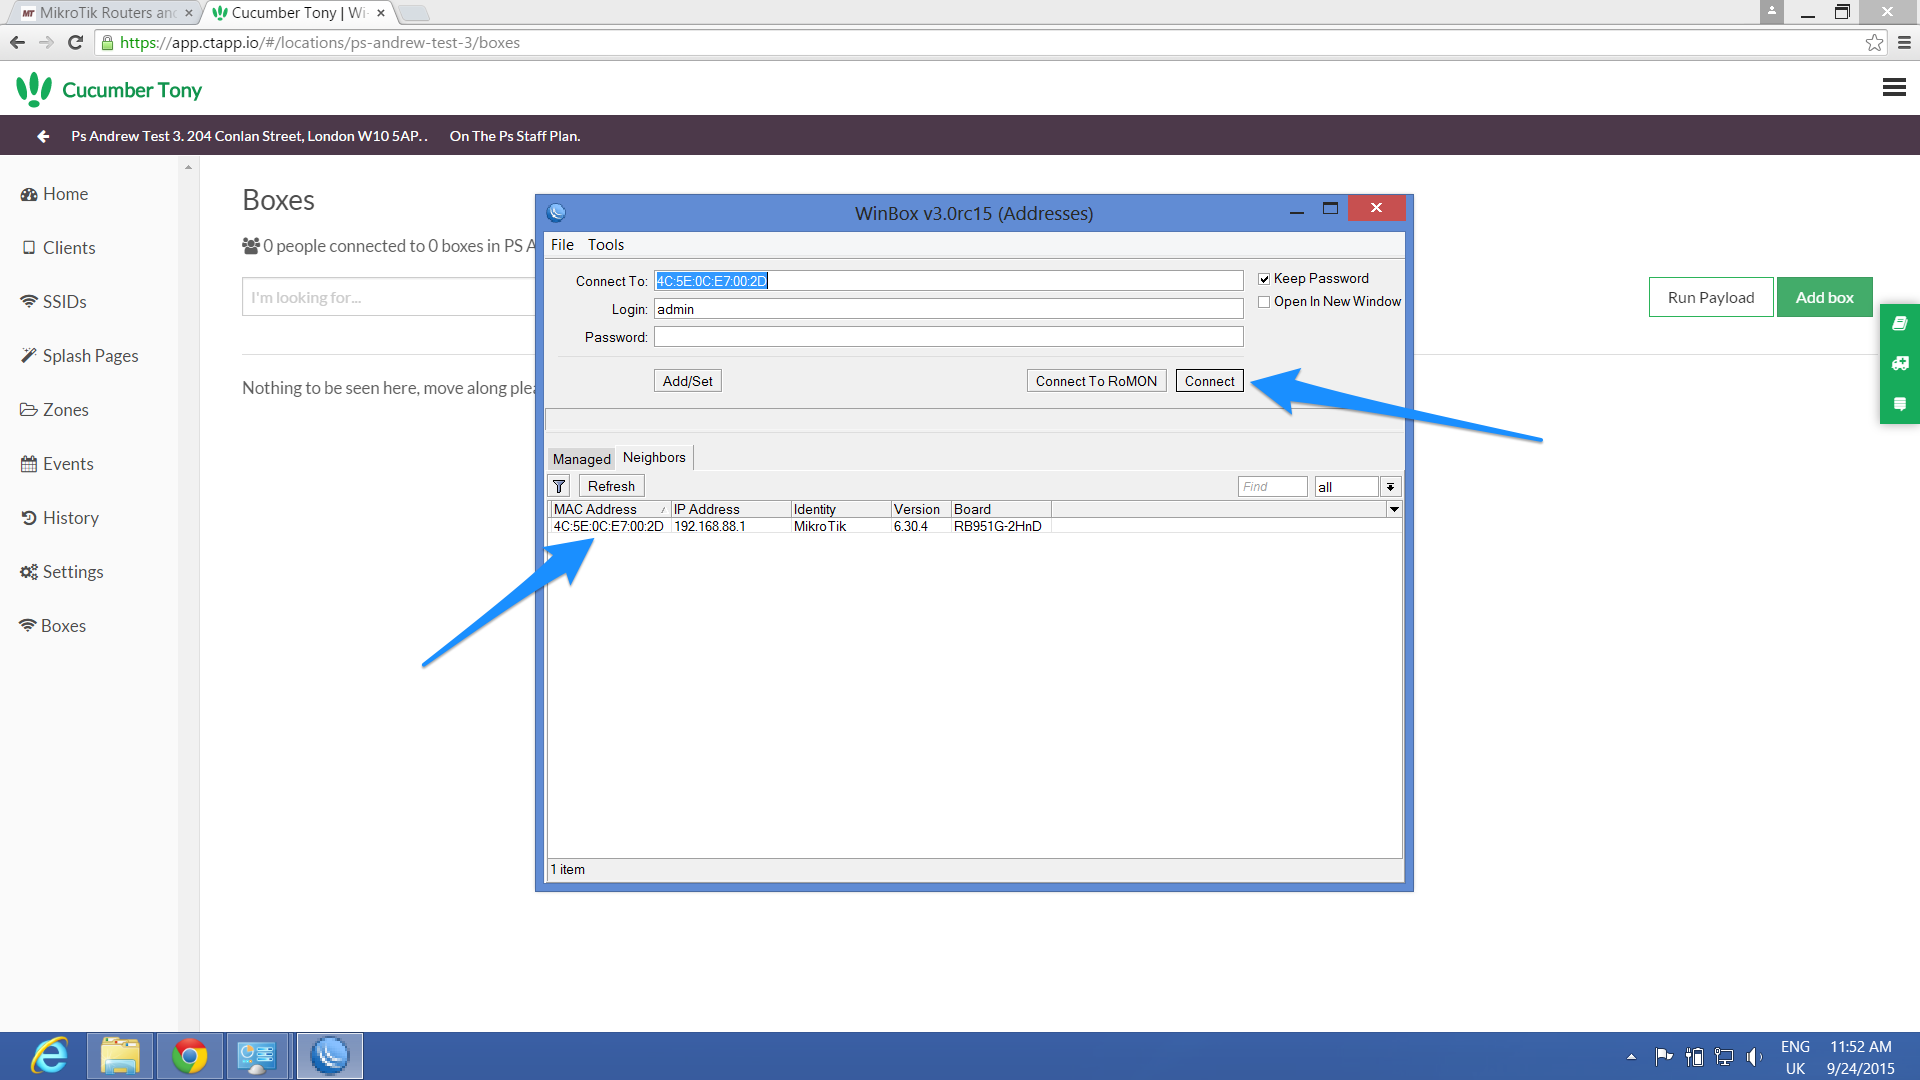Switch to the Managed tab
This screenshot has height=1080, width=1920.
point(581,459)
